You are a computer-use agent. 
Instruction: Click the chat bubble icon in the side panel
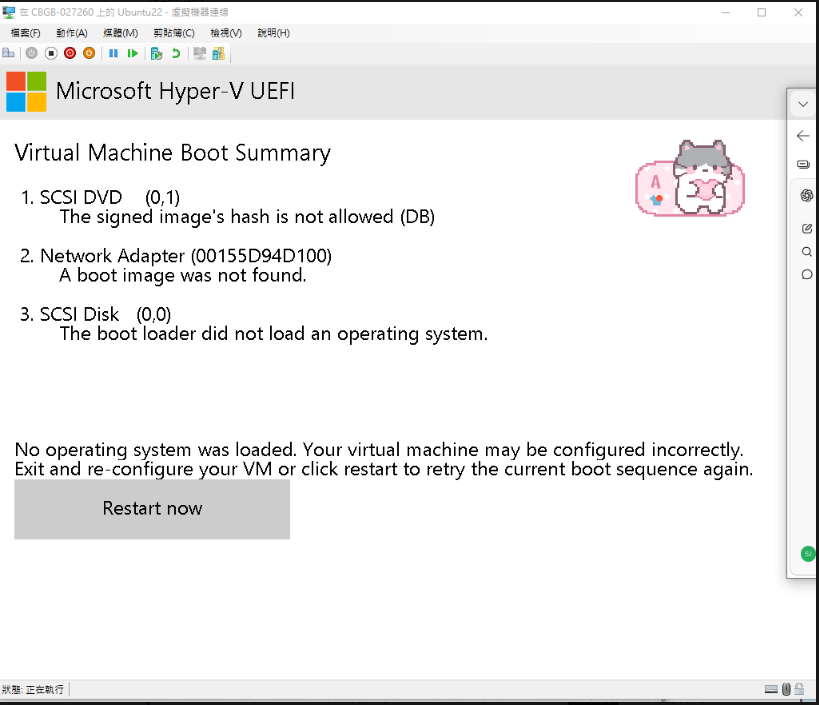coord(806,275)
